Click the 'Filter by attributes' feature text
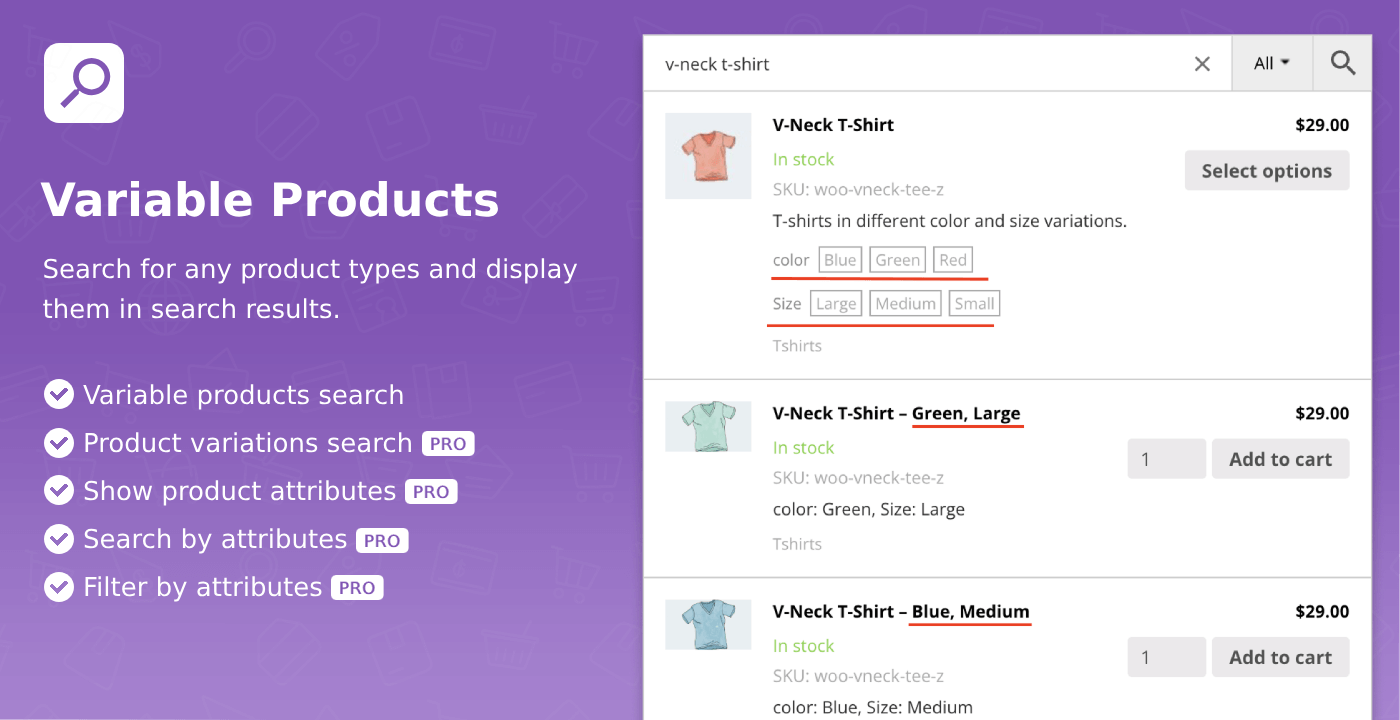The image size is (1400, 720). point(203,587)
